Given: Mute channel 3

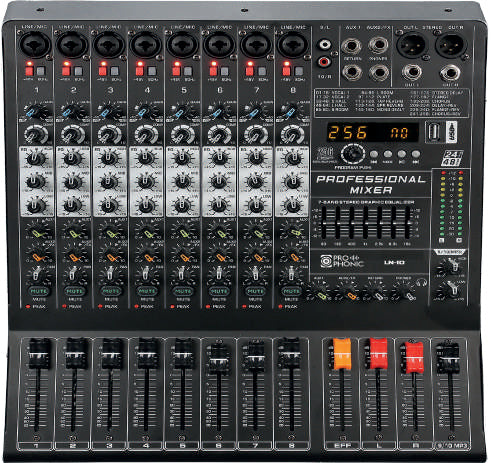Looking at the screenshot, I should click(x=111, y=291).
